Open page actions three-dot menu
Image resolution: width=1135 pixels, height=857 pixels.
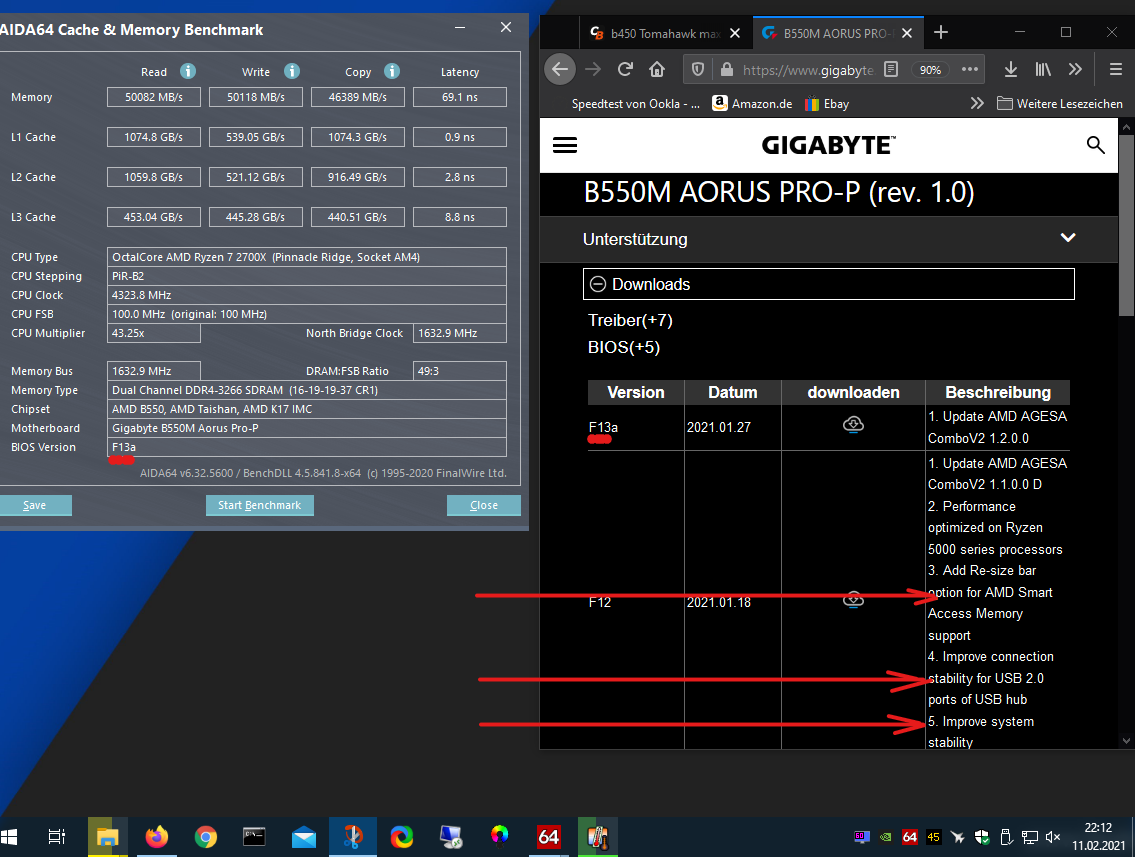click(x=970, y=69)
